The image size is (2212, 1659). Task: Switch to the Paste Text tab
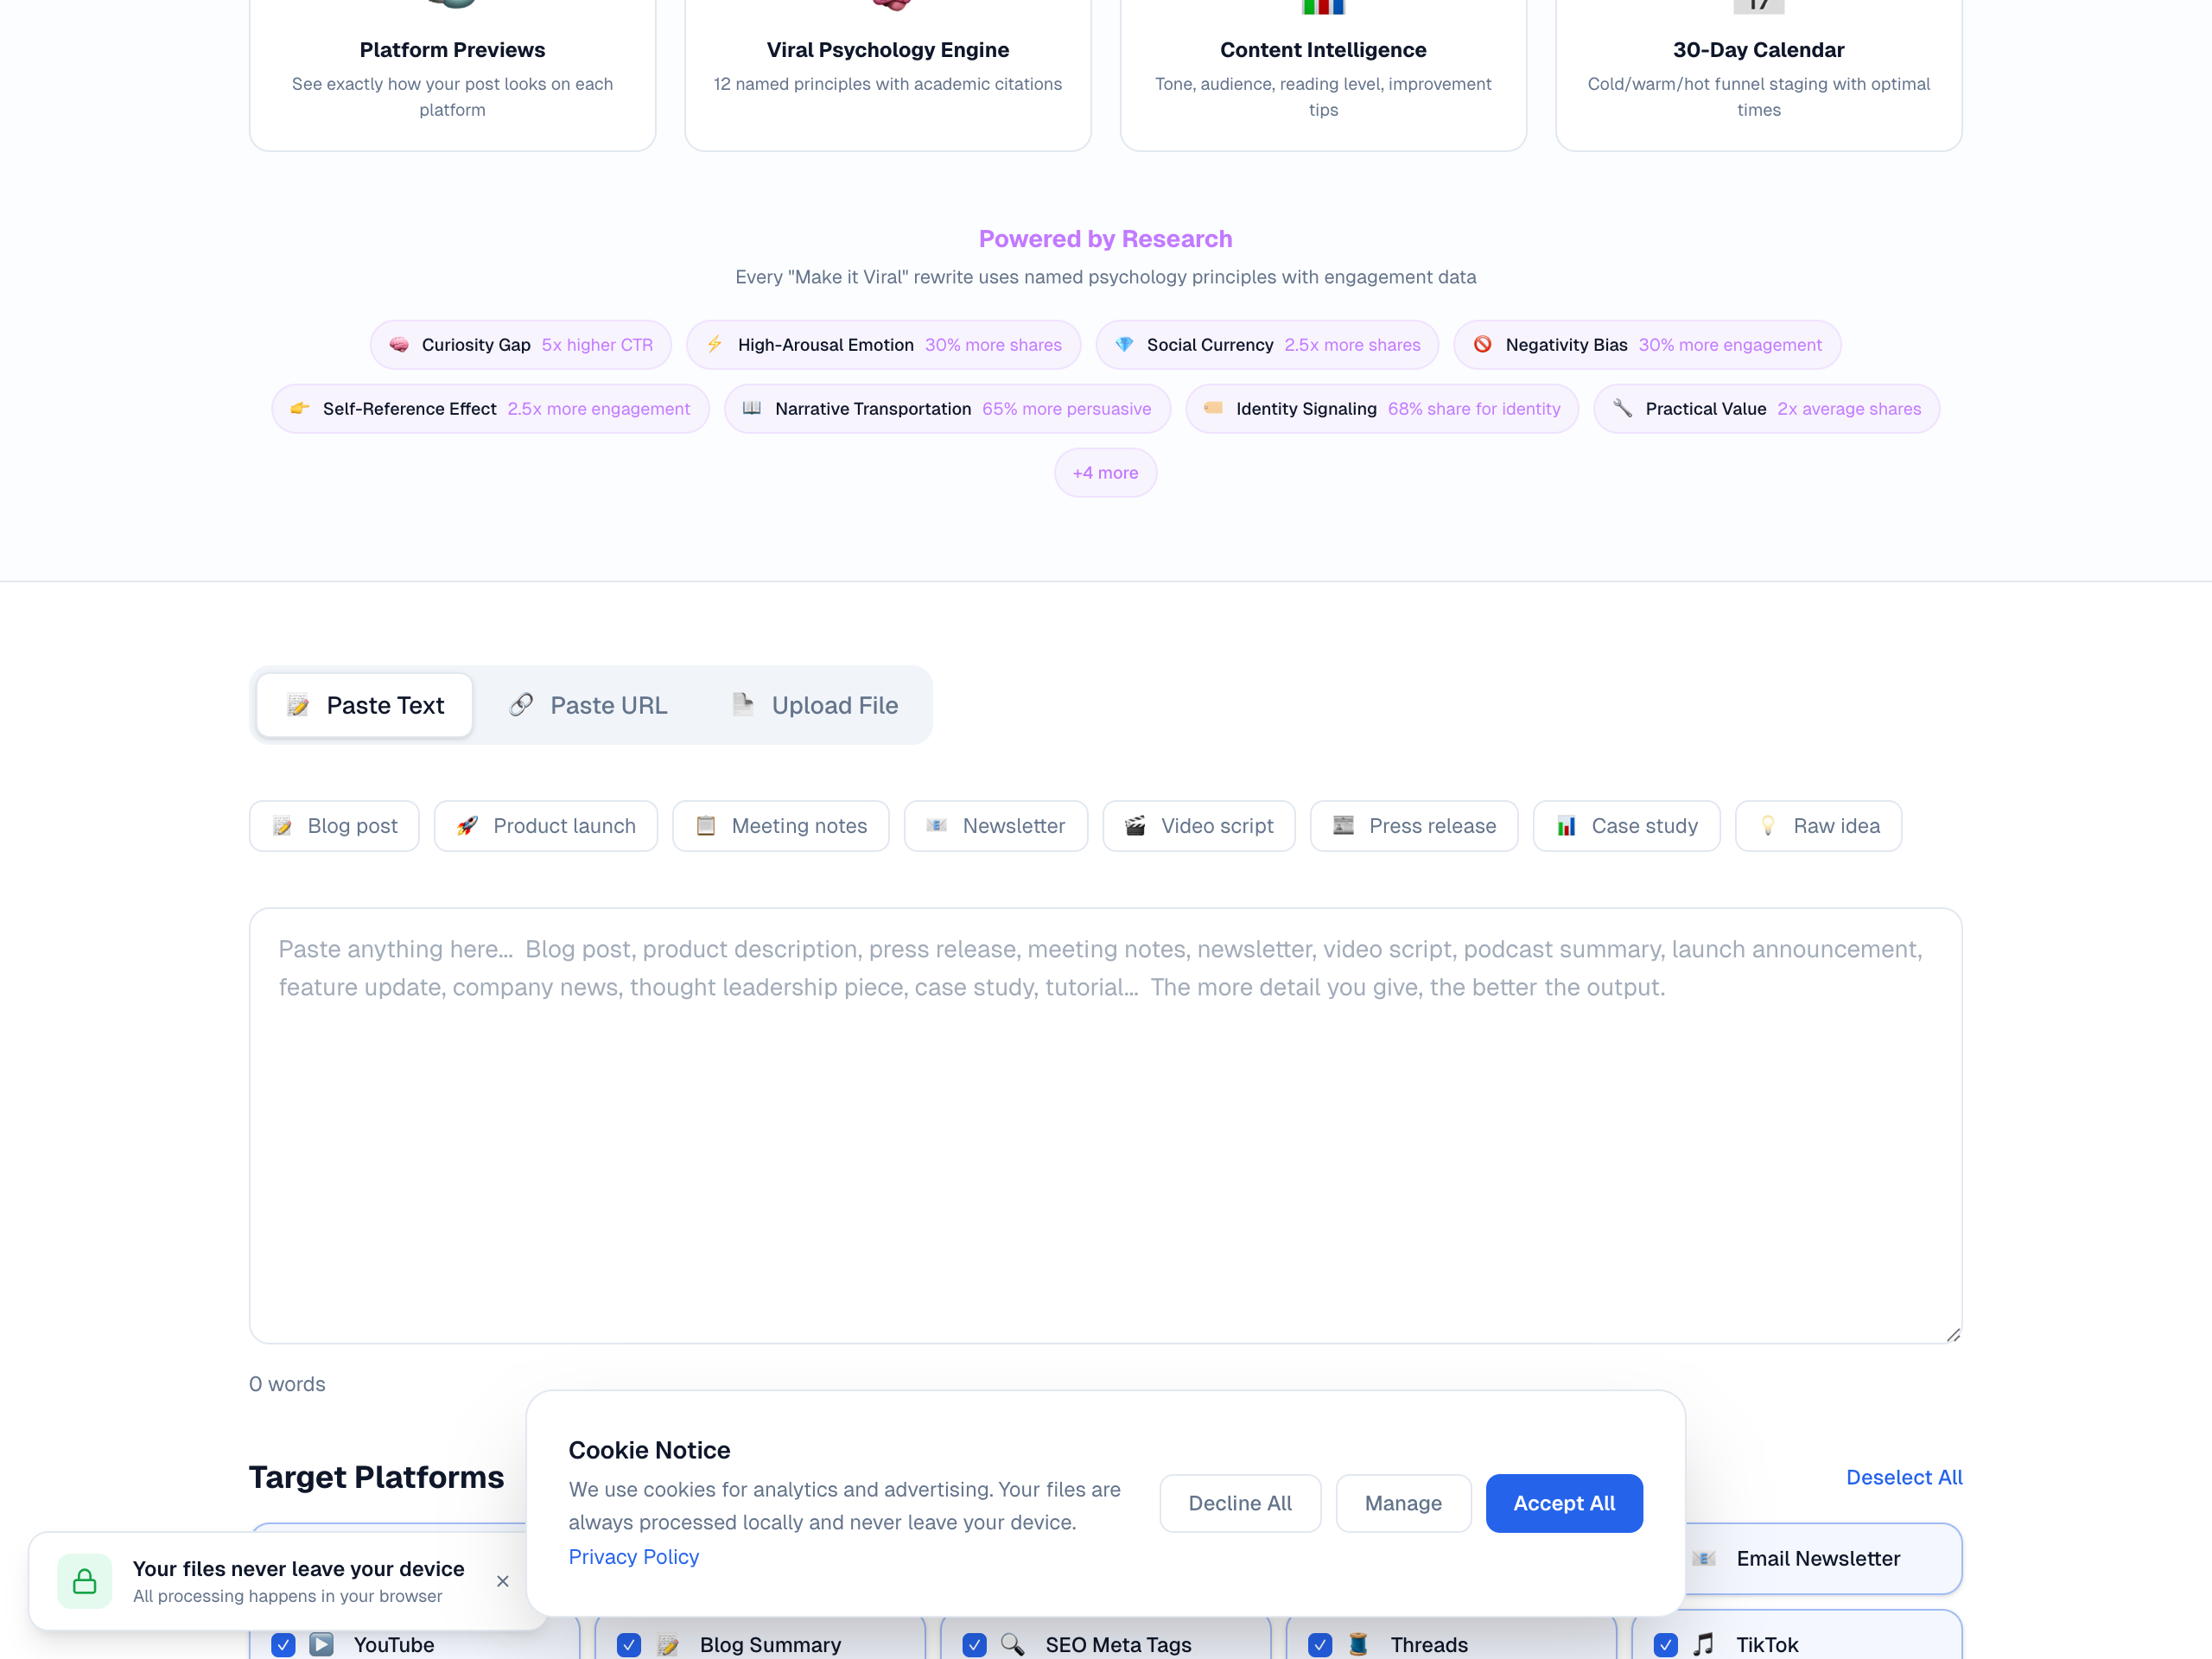tap(364, 704)
